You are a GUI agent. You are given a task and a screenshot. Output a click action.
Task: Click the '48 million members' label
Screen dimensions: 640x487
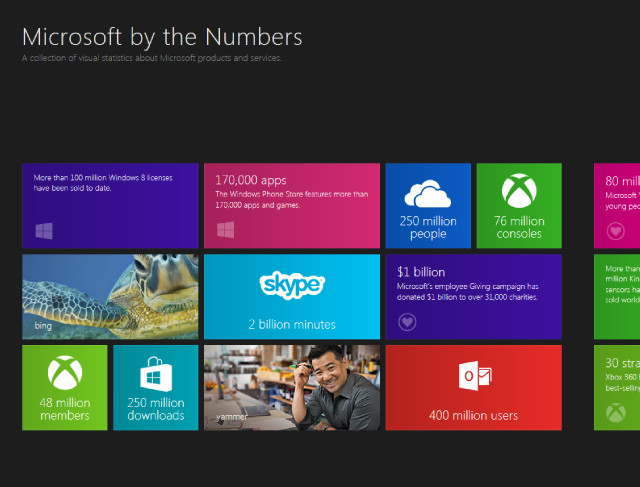[x=65, y=409]
